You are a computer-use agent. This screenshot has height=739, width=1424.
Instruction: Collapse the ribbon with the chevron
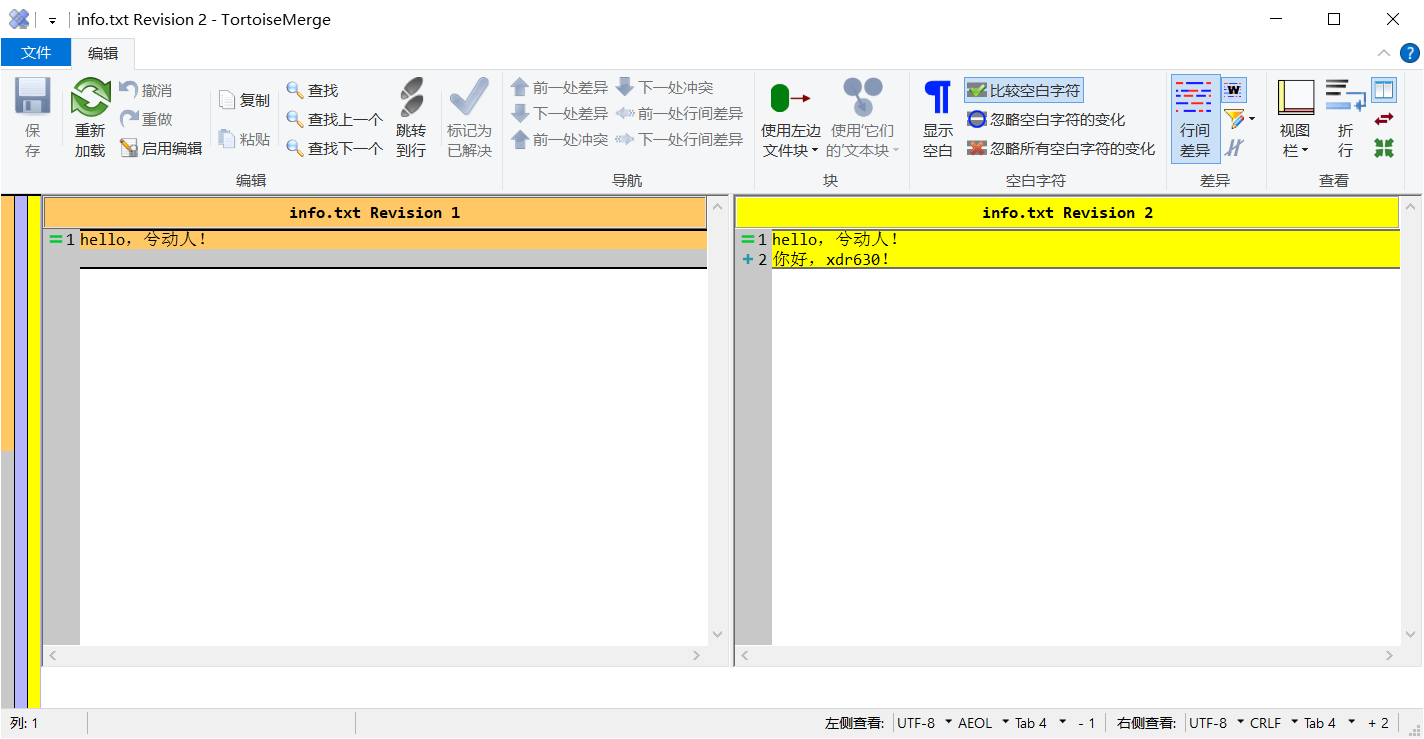click(1384, 53)
